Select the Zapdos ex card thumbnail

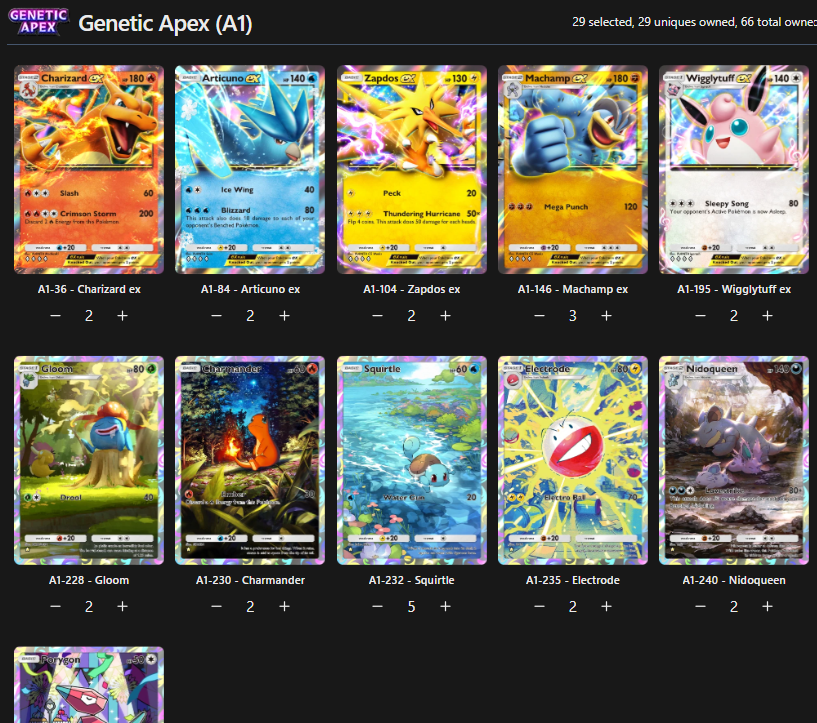pos(412,169)
